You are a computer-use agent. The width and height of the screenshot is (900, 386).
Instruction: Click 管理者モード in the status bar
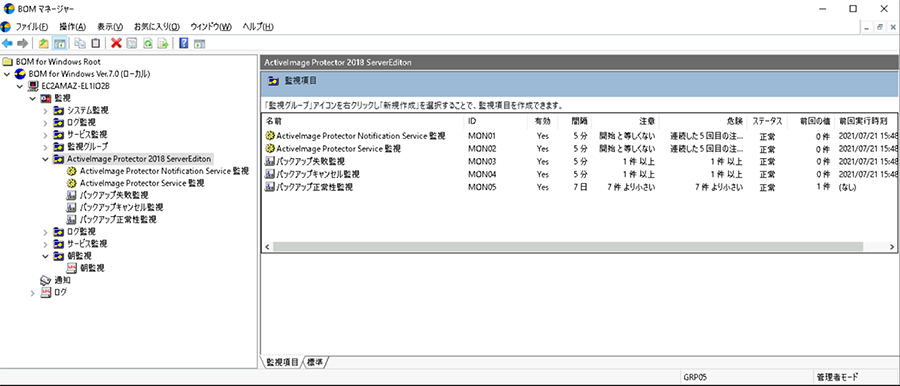point(838,377)
